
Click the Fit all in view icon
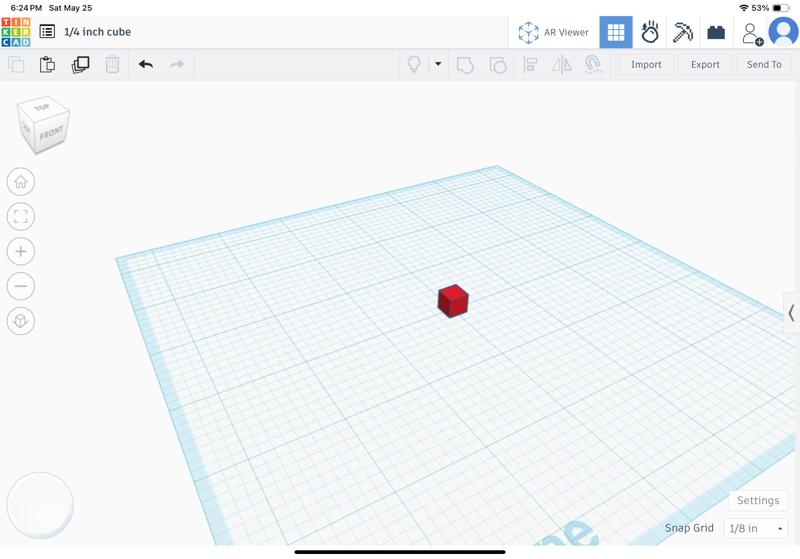[x=21, y=216]
